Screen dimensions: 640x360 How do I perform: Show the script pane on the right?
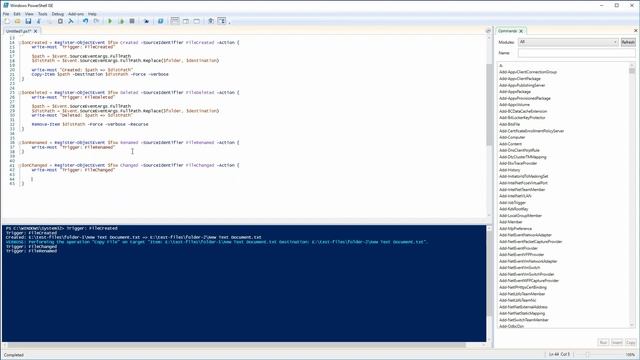[186, 21]
